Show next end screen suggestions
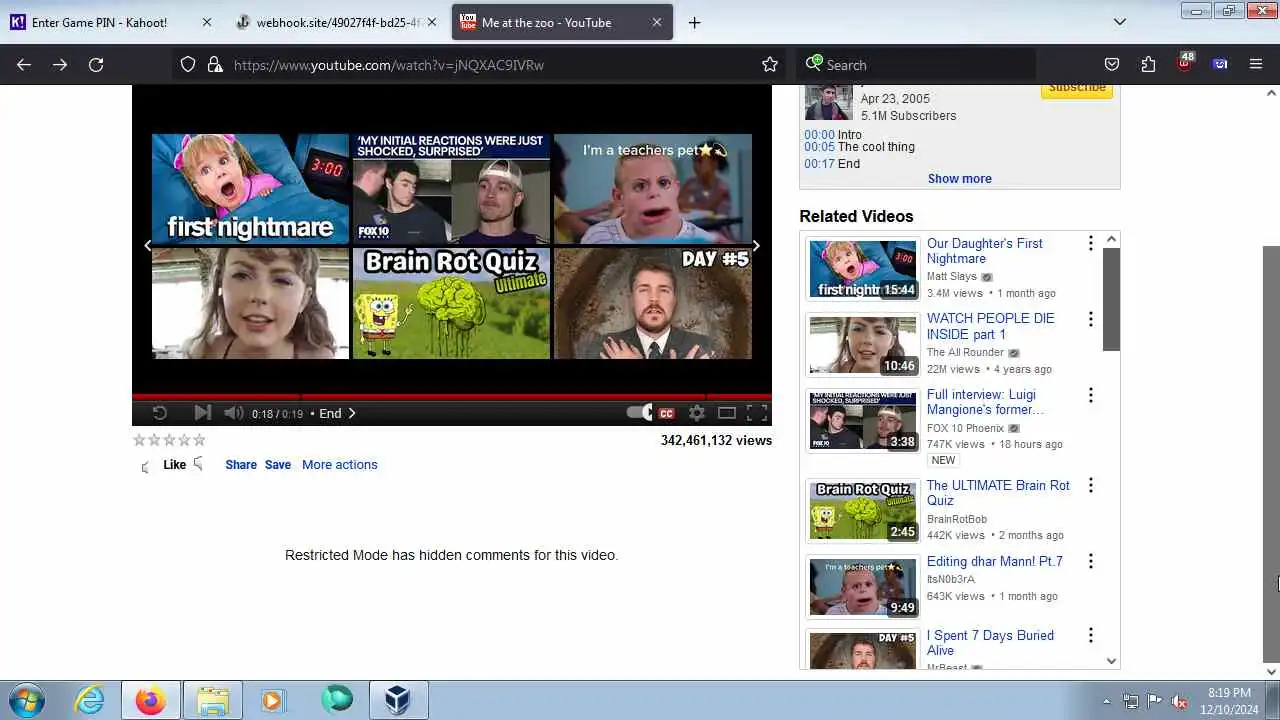 (x=756, y=245)
